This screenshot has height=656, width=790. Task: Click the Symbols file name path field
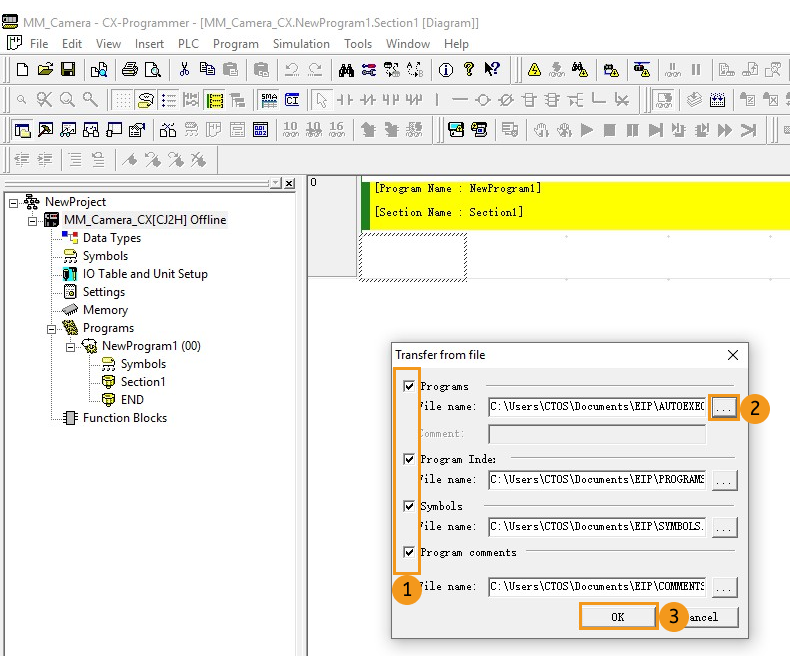(x=596, y=526)
